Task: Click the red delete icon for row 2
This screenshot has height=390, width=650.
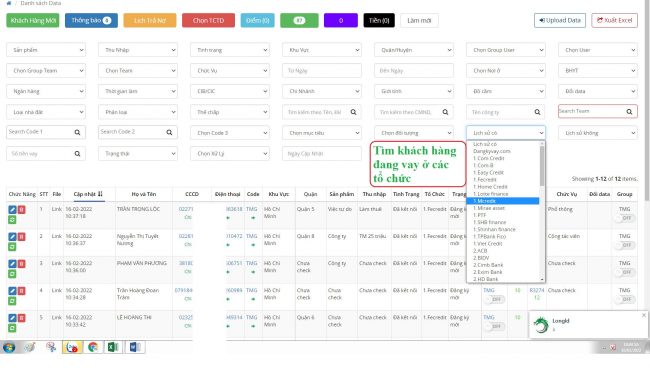Action: (x=21, y=237)
